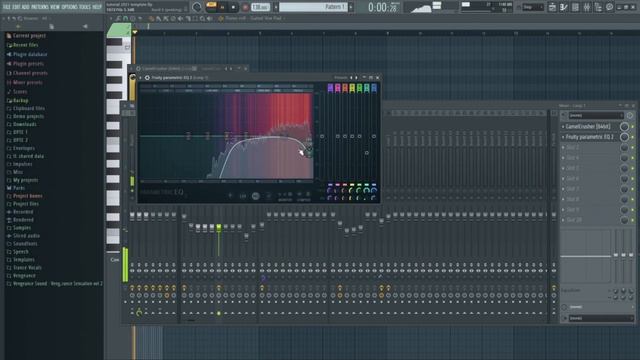Select the yellow band 4 token in EQ
The width and height of the screenshot is (640, 360).
tap(352, 88)
